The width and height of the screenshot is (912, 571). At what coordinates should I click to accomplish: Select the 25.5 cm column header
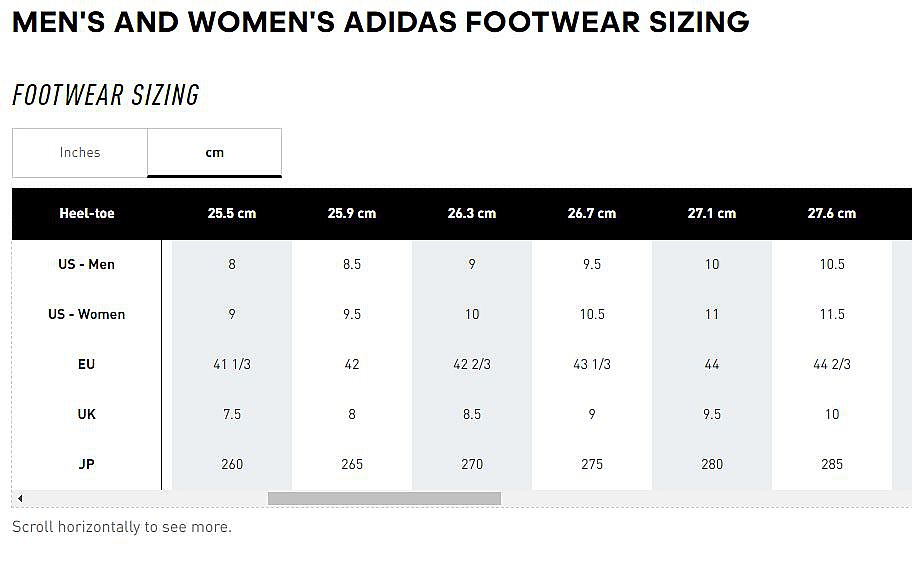point(232,214)
